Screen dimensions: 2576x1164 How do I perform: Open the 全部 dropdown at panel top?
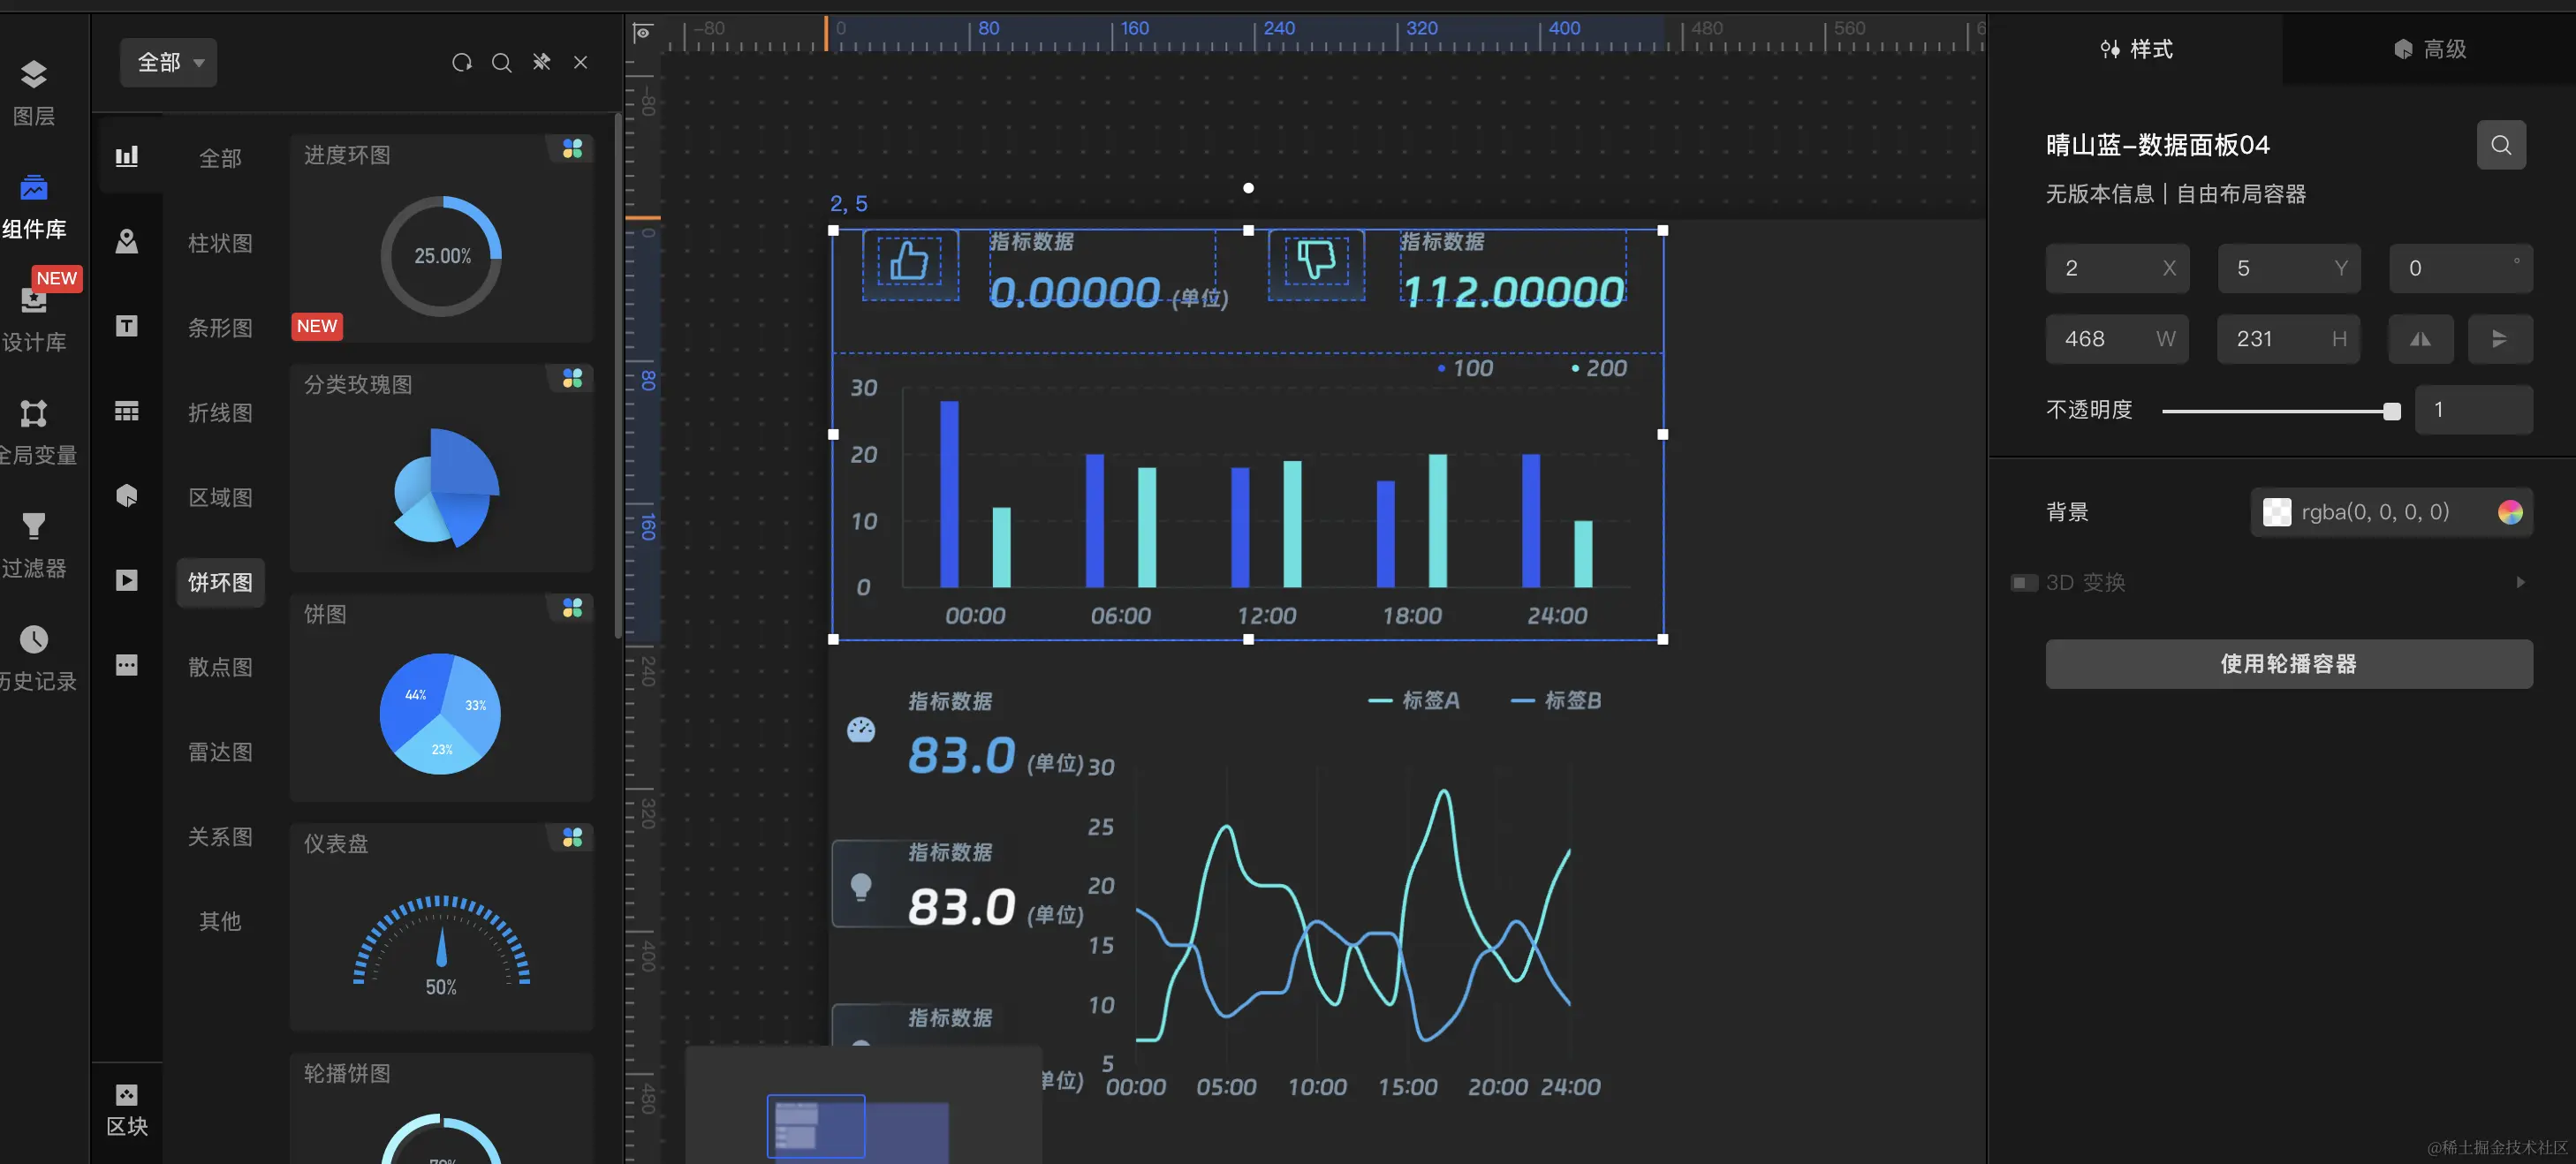[169, 63]
